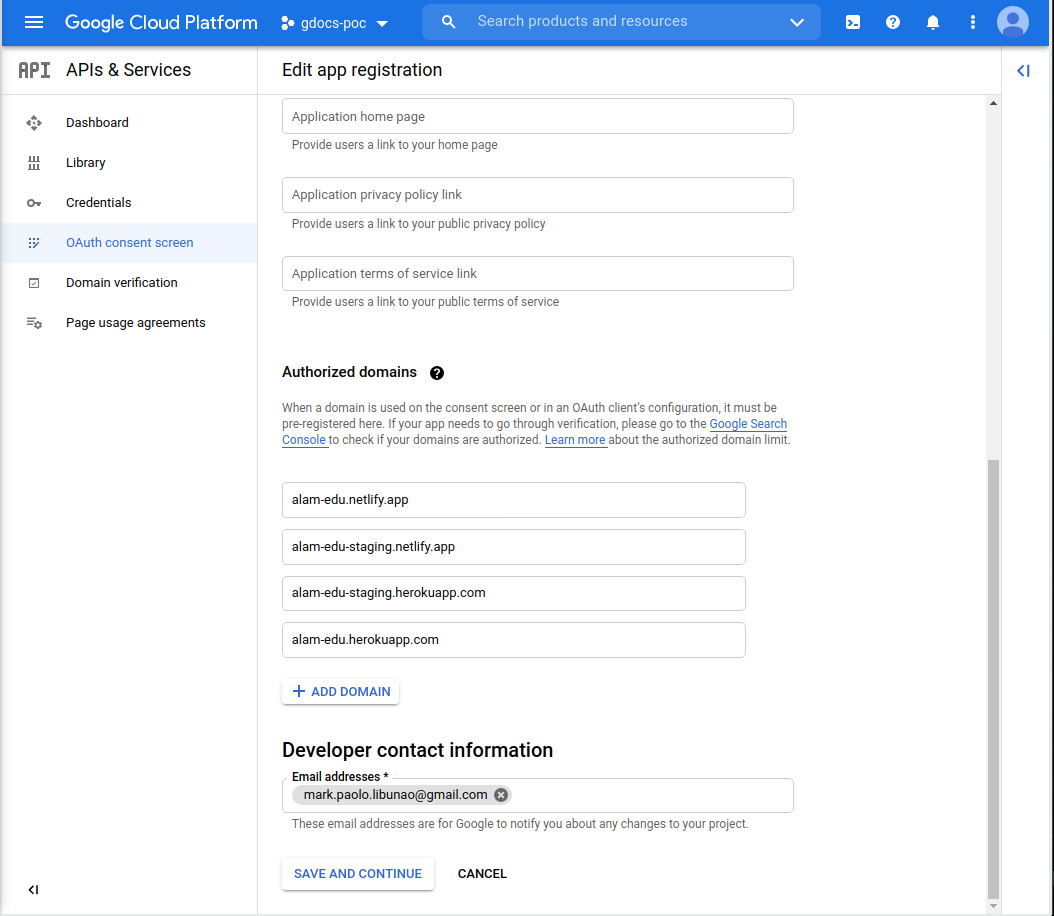
Task: Open the help question mark icon
Action: pos(893,22)
